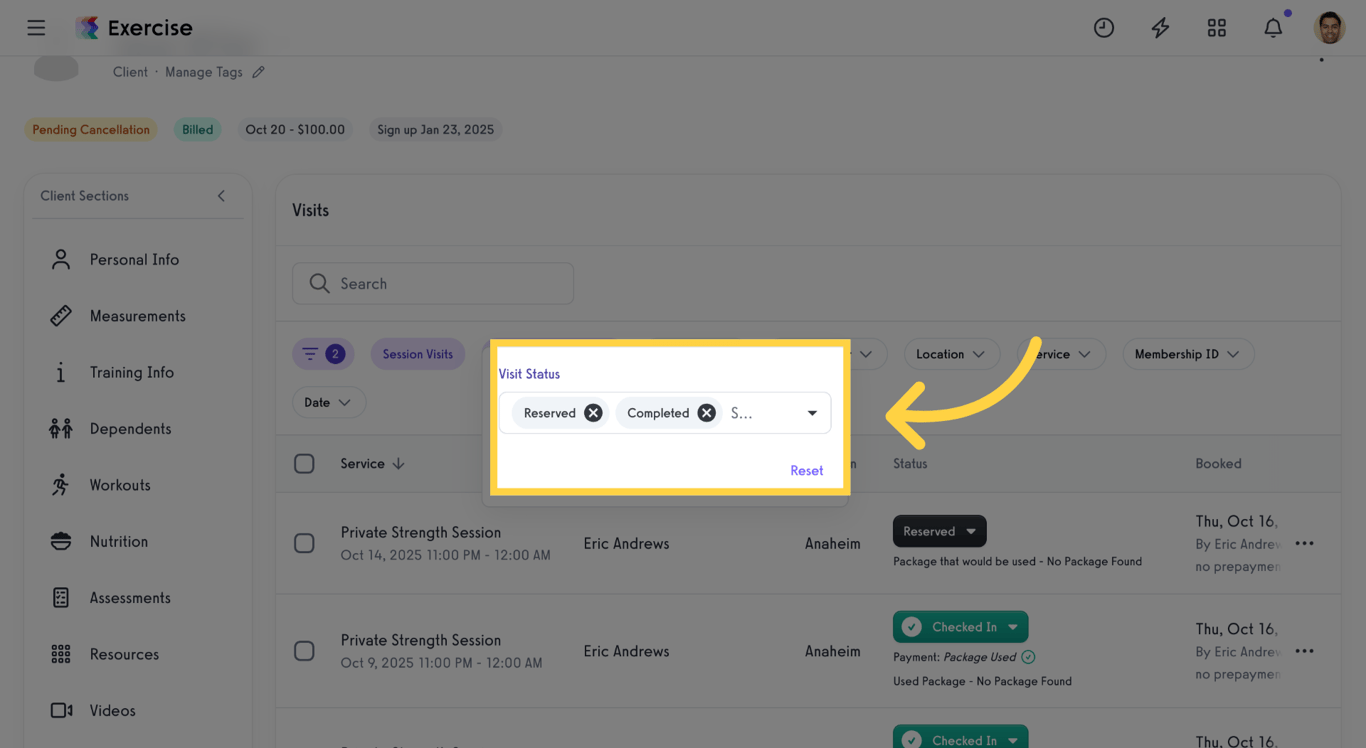Select all visits checkbox in header
Viewport: 1366px width, 748px height.
304,464
